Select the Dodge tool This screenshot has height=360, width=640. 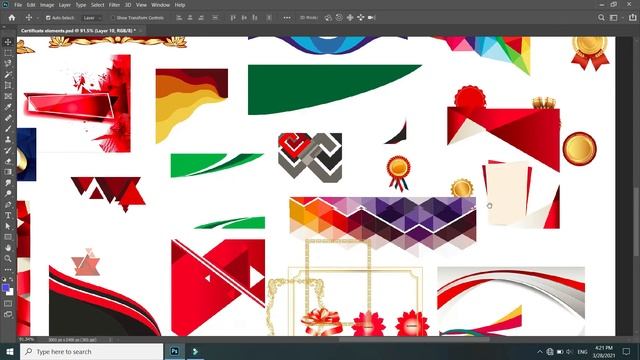(x=8, y=193)
